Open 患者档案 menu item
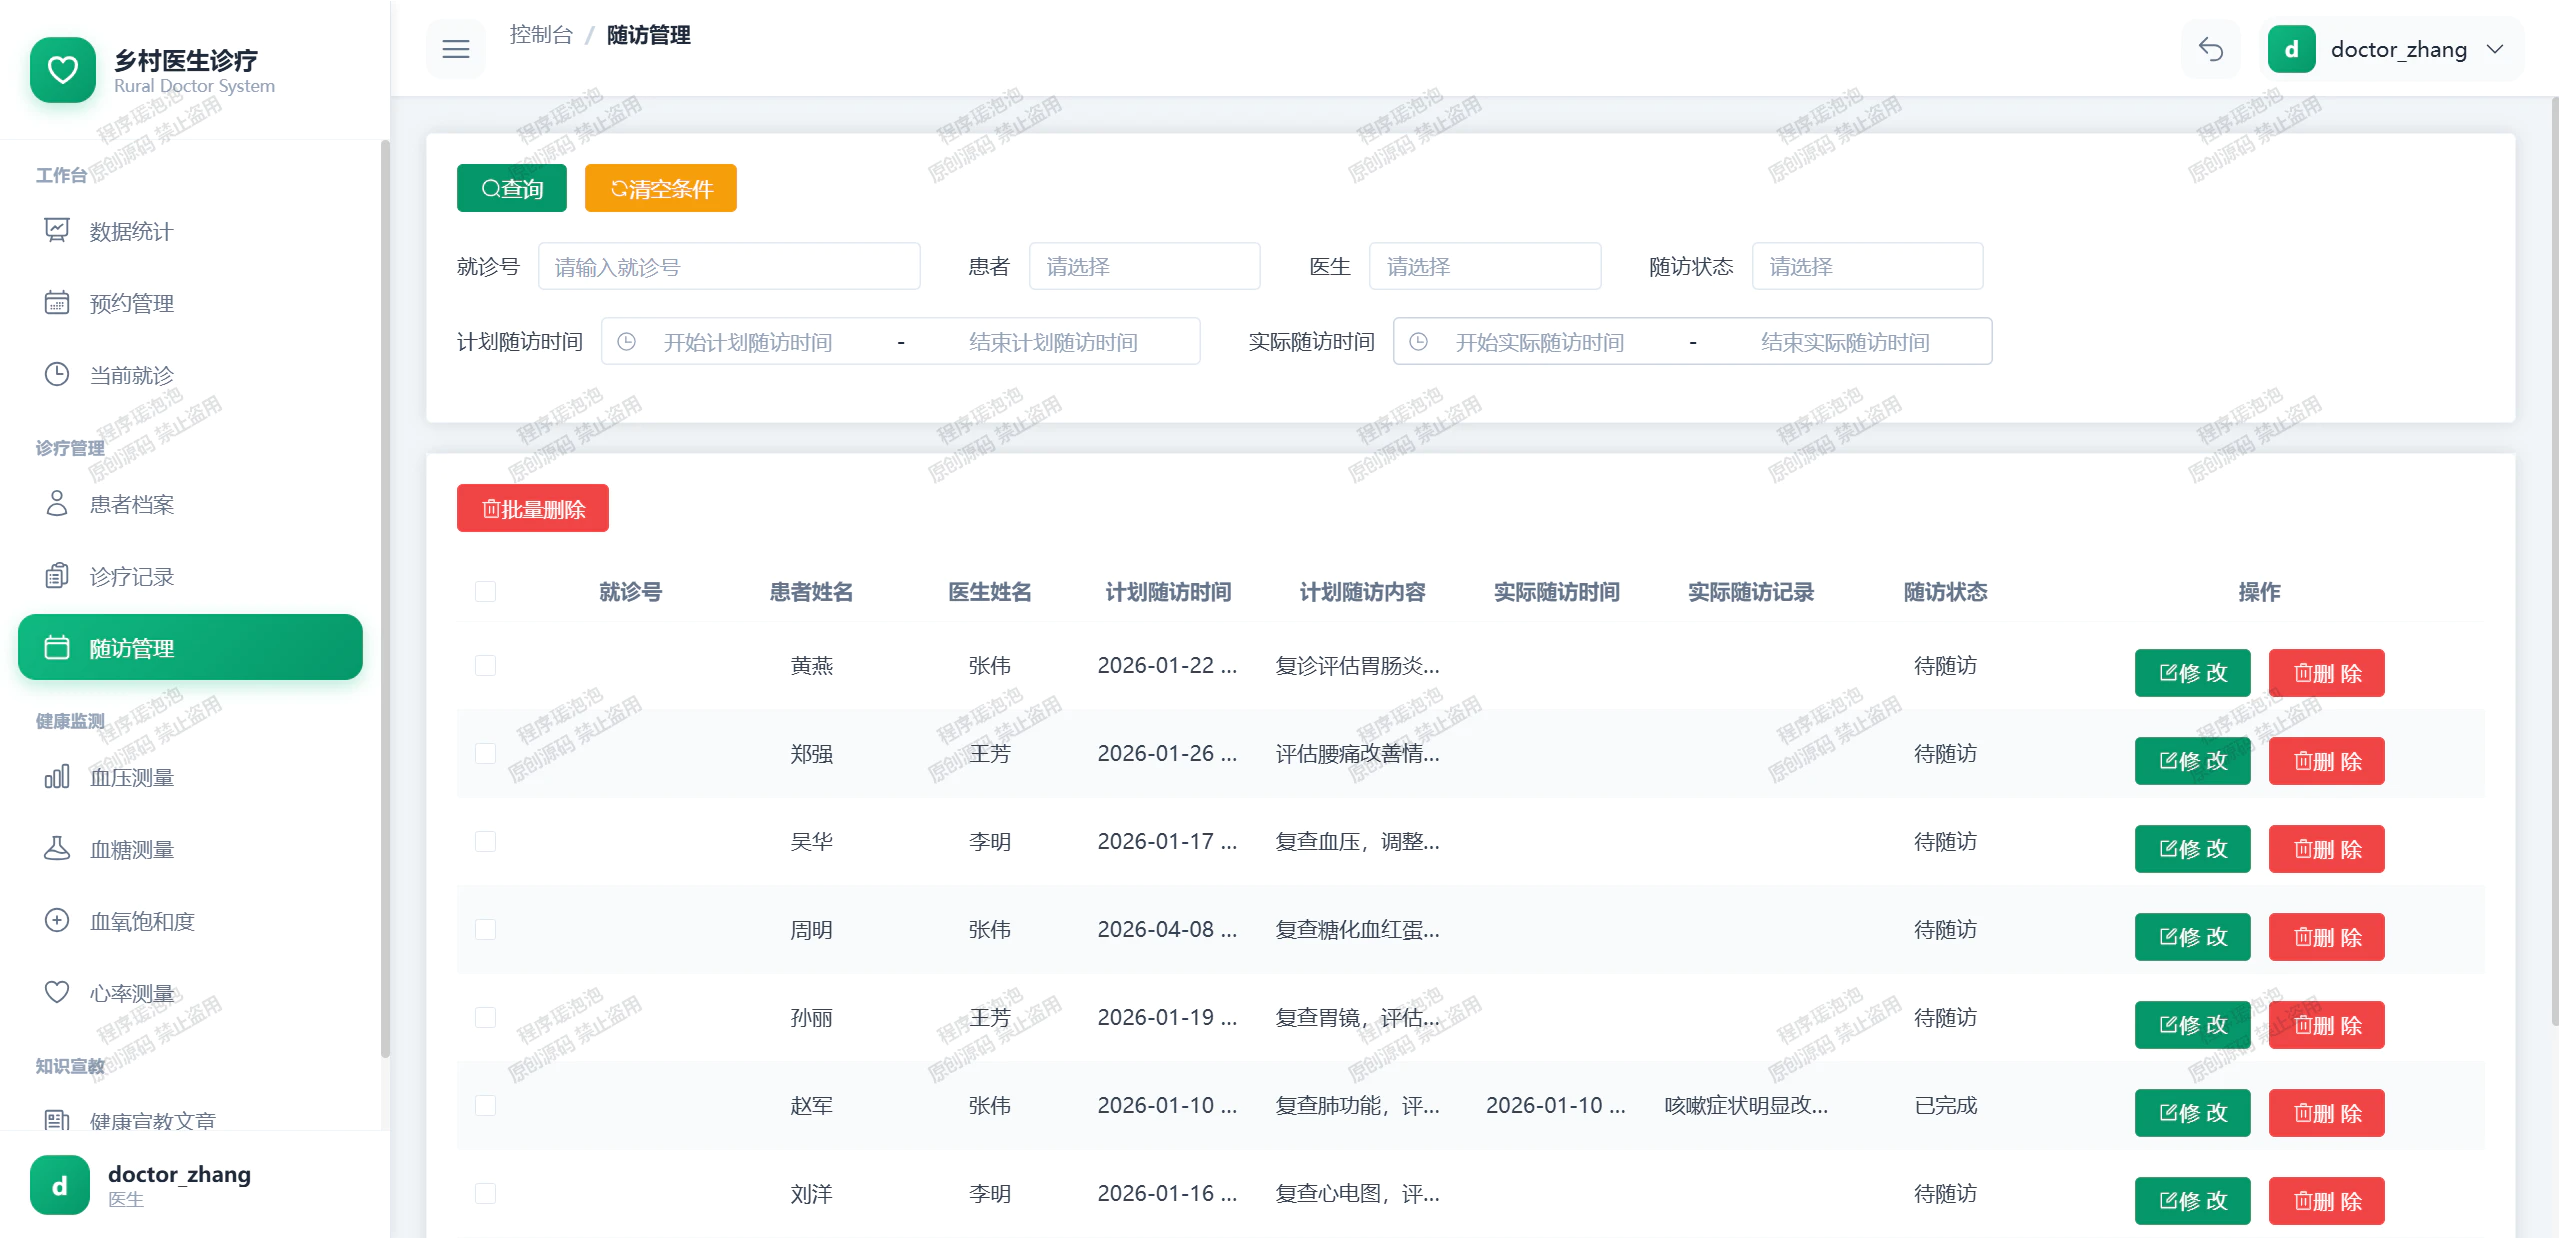Screen dimensions: 2559x1238 [x=190, y=504]
